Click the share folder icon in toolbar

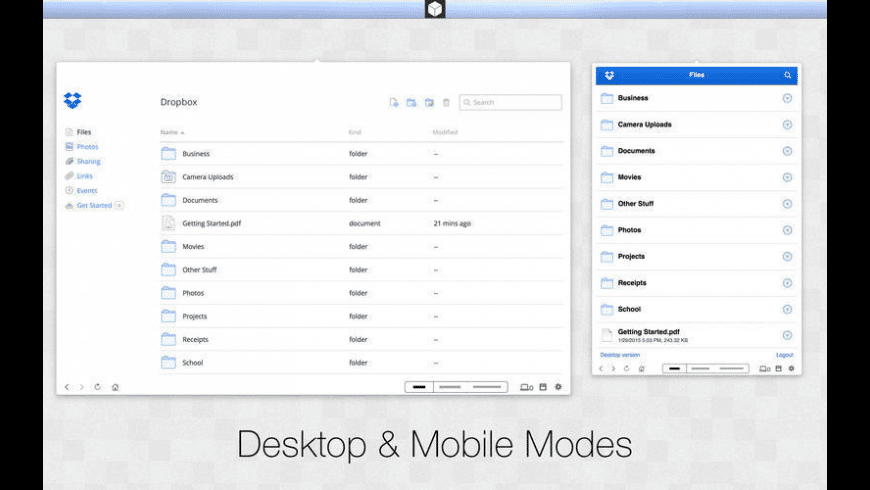point(429,103)
